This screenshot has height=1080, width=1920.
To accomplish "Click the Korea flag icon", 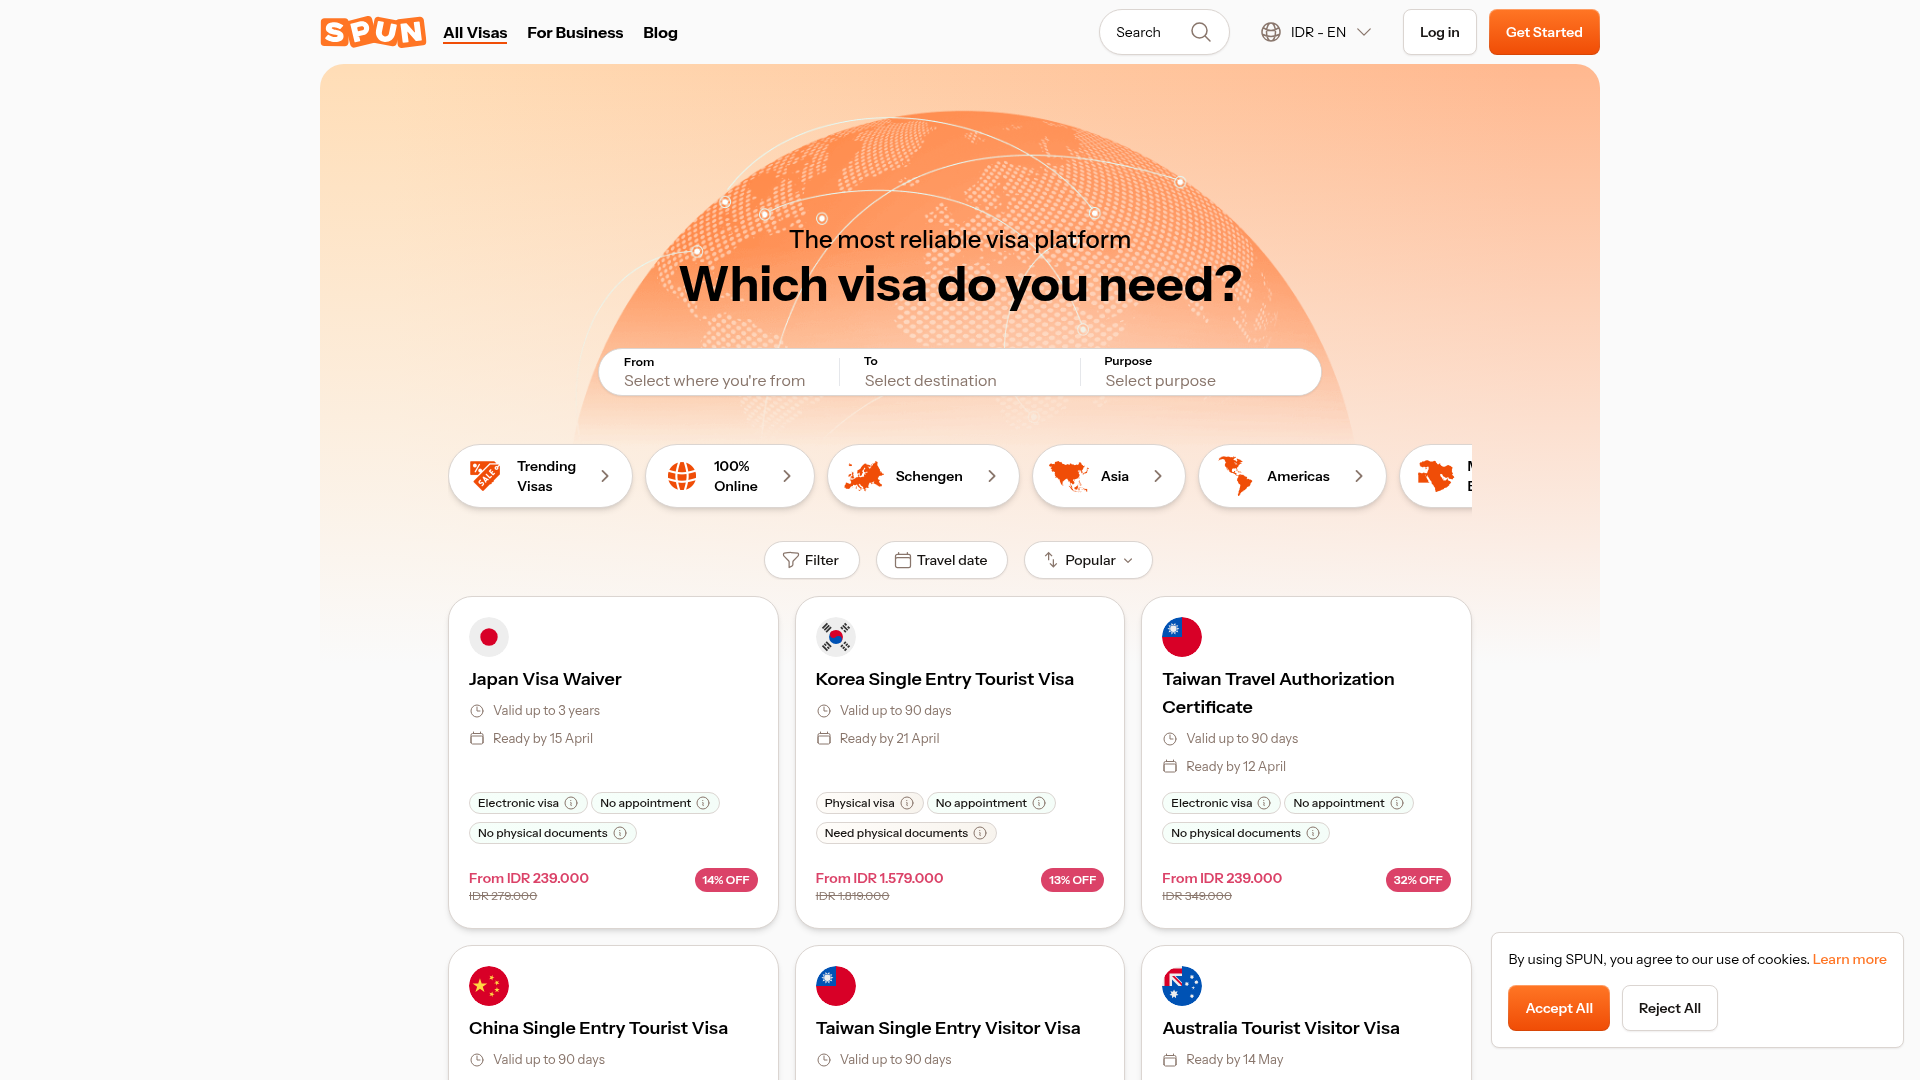I will (x=836, y=637).
